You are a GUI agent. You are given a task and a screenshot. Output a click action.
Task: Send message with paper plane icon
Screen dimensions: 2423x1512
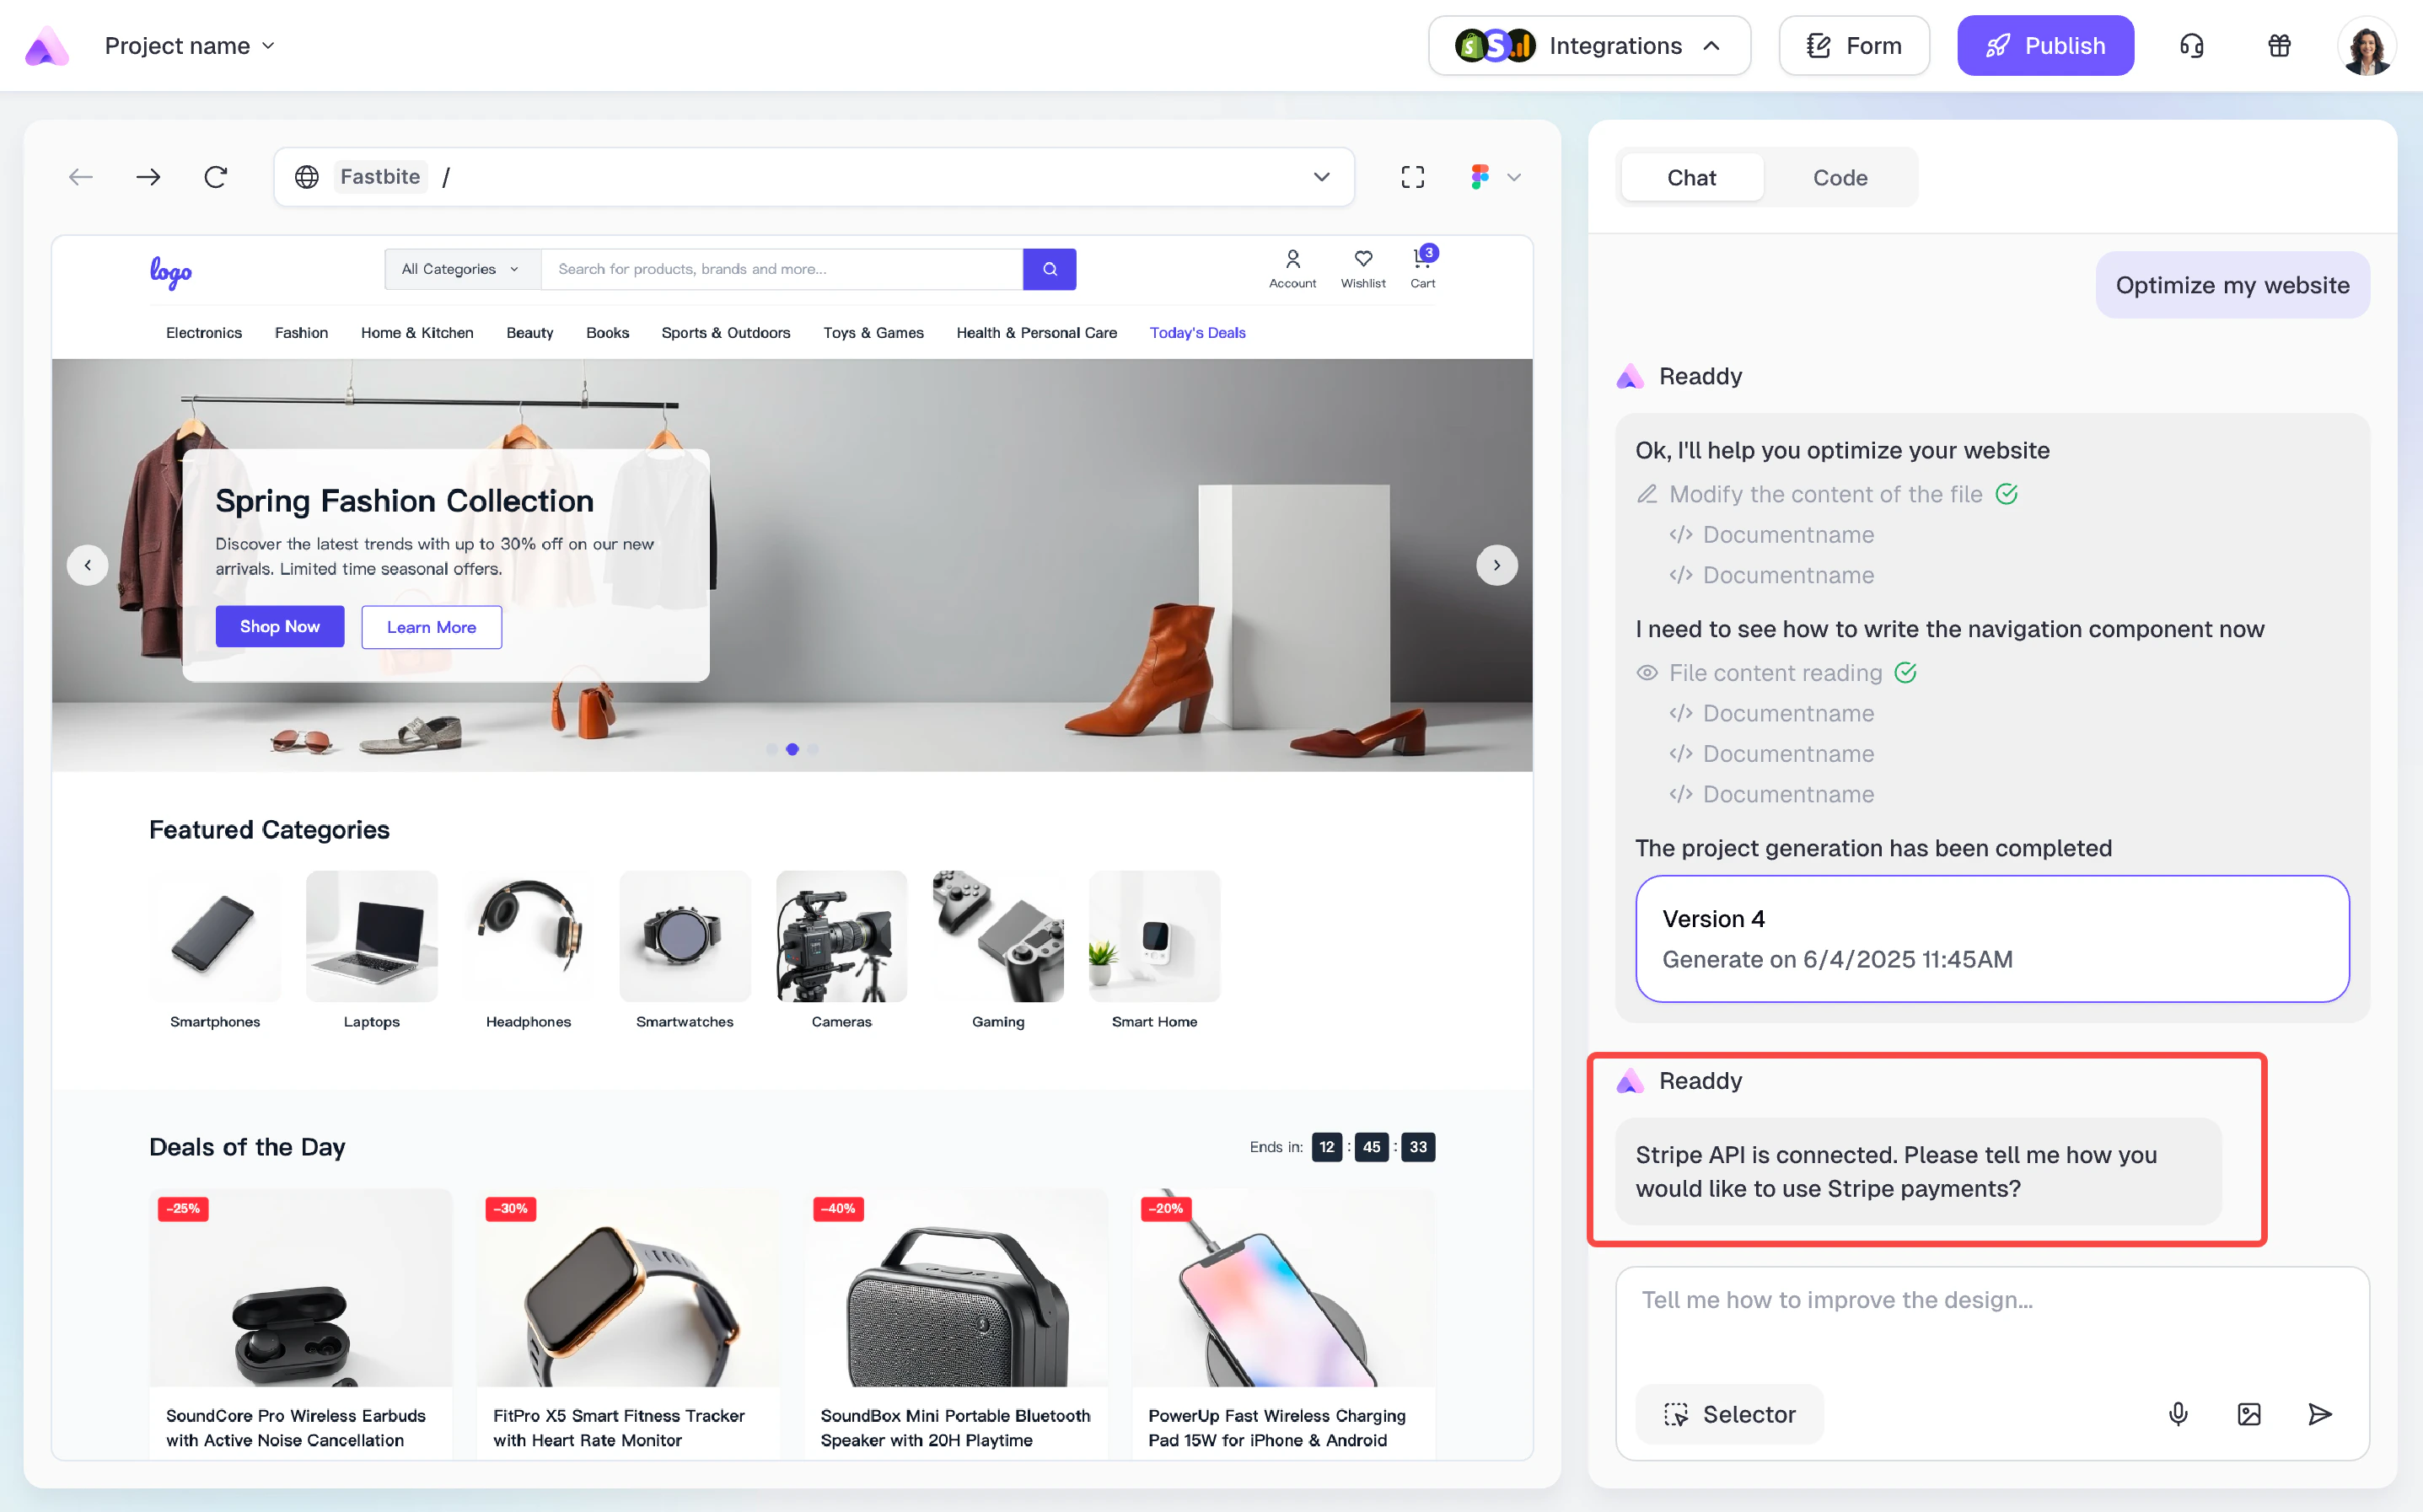pos(2320,1413)
